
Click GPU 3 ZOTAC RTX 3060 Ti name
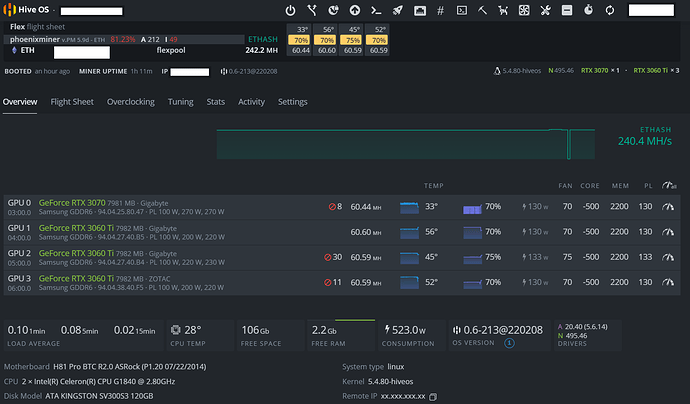[76, 278]
